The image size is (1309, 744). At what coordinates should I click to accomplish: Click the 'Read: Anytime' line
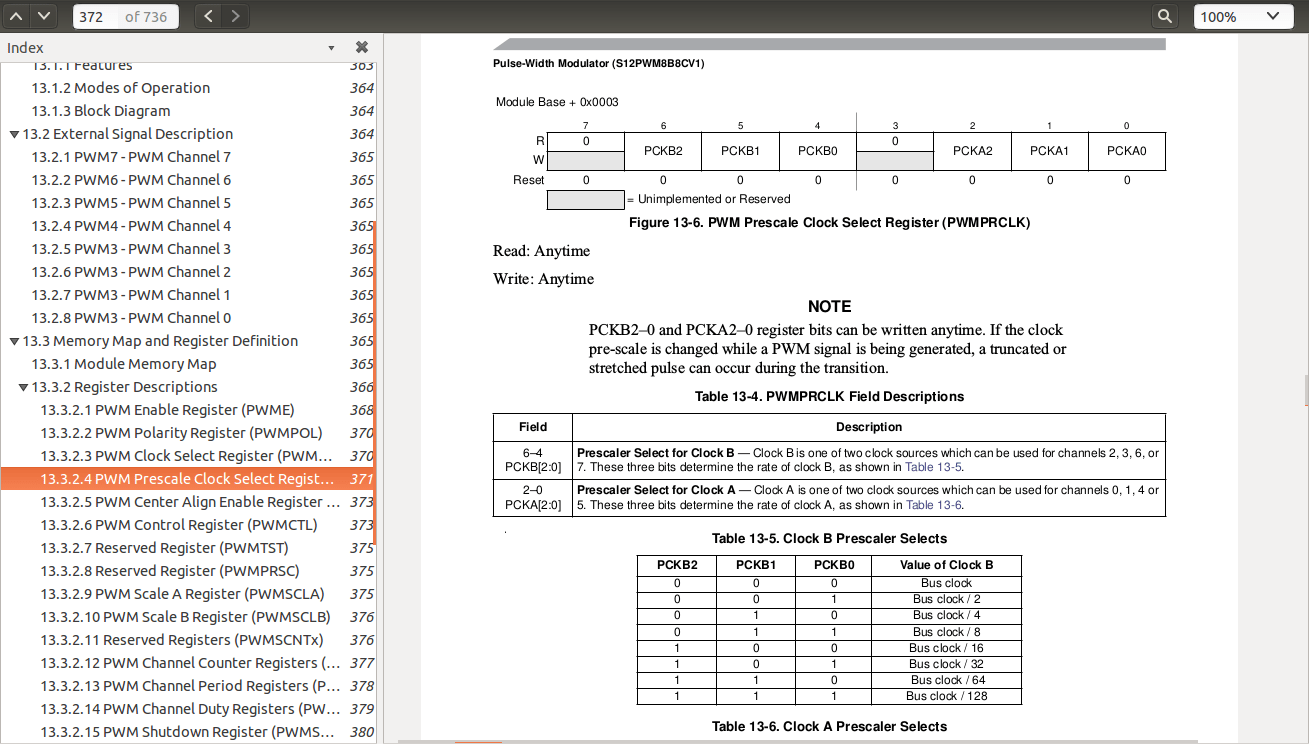point(541,251)
